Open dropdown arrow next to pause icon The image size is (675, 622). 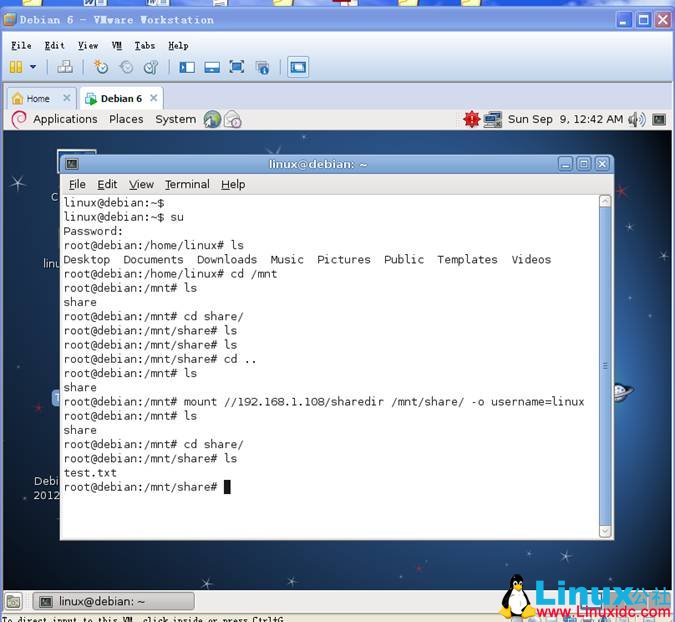point(33,67)
